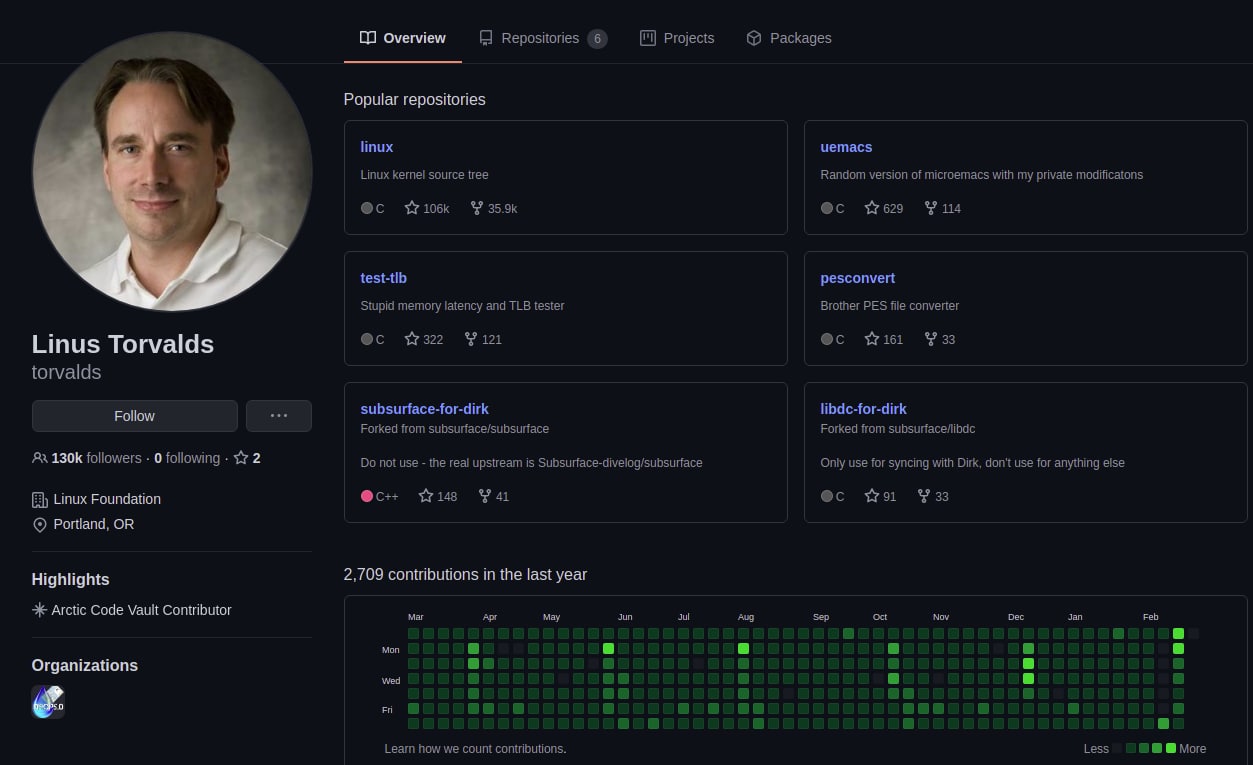Click subsurface-for-dirk star icon with 148

(x=426, y=496)
